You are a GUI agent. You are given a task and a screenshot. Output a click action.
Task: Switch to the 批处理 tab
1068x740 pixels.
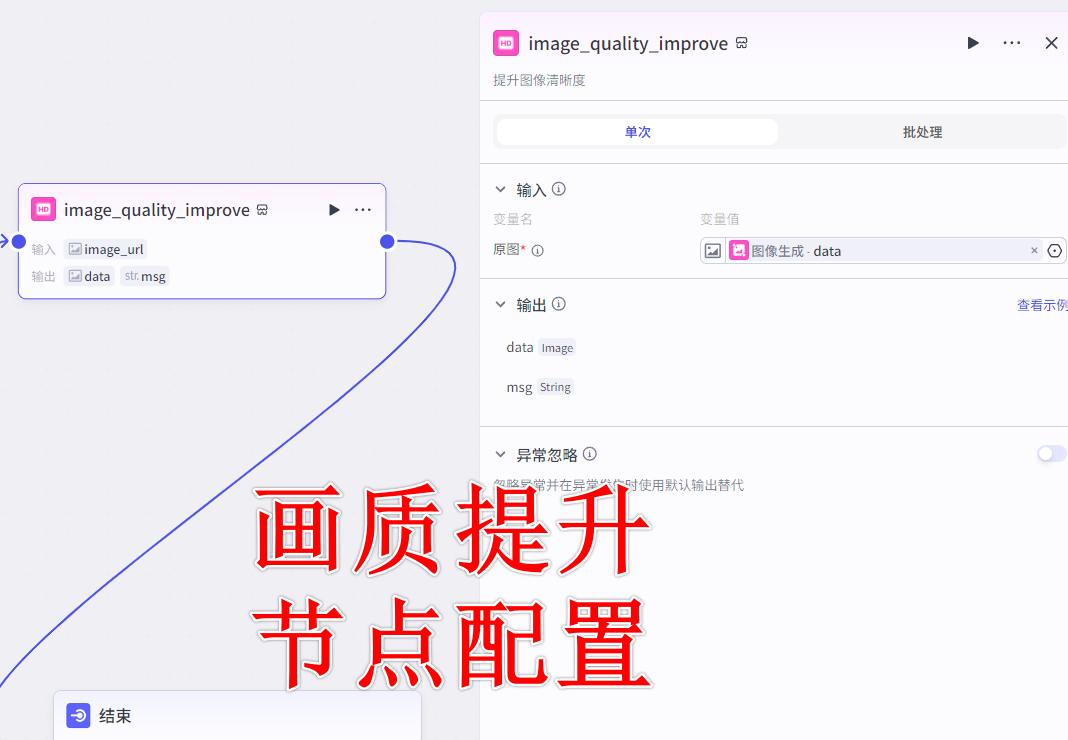pyautogui.click(x=921, y=131)
